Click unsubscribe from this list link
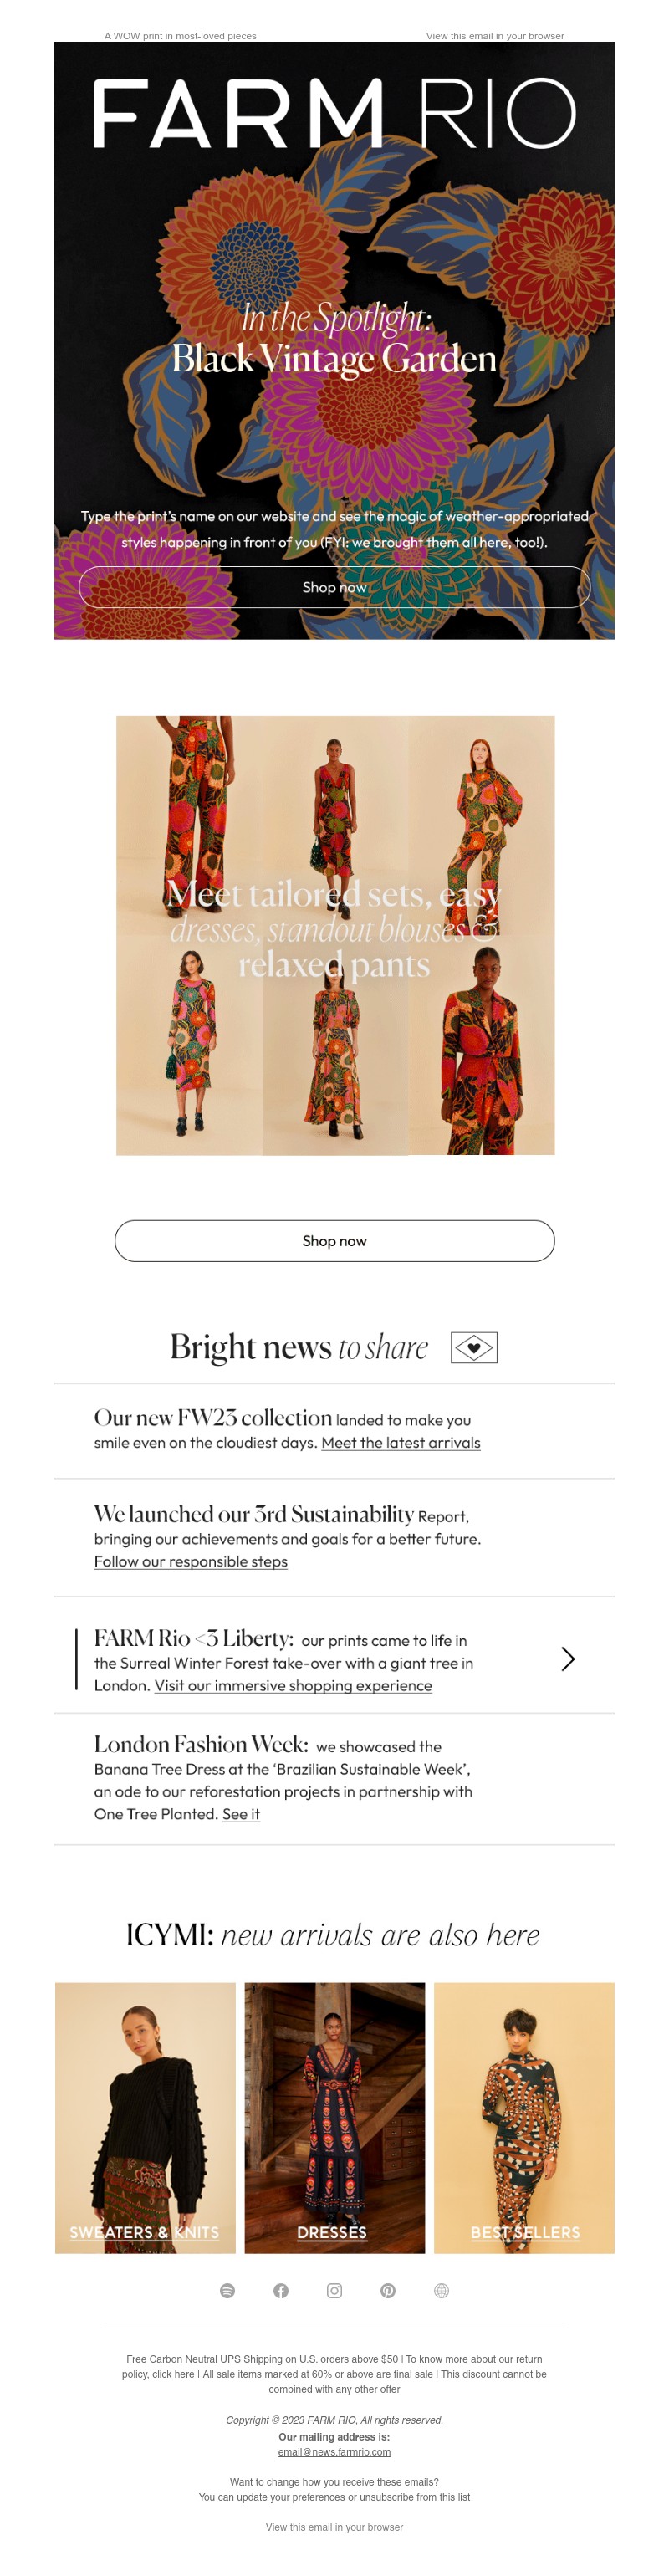This screenshot has height=2576, width=669. 415,2497
